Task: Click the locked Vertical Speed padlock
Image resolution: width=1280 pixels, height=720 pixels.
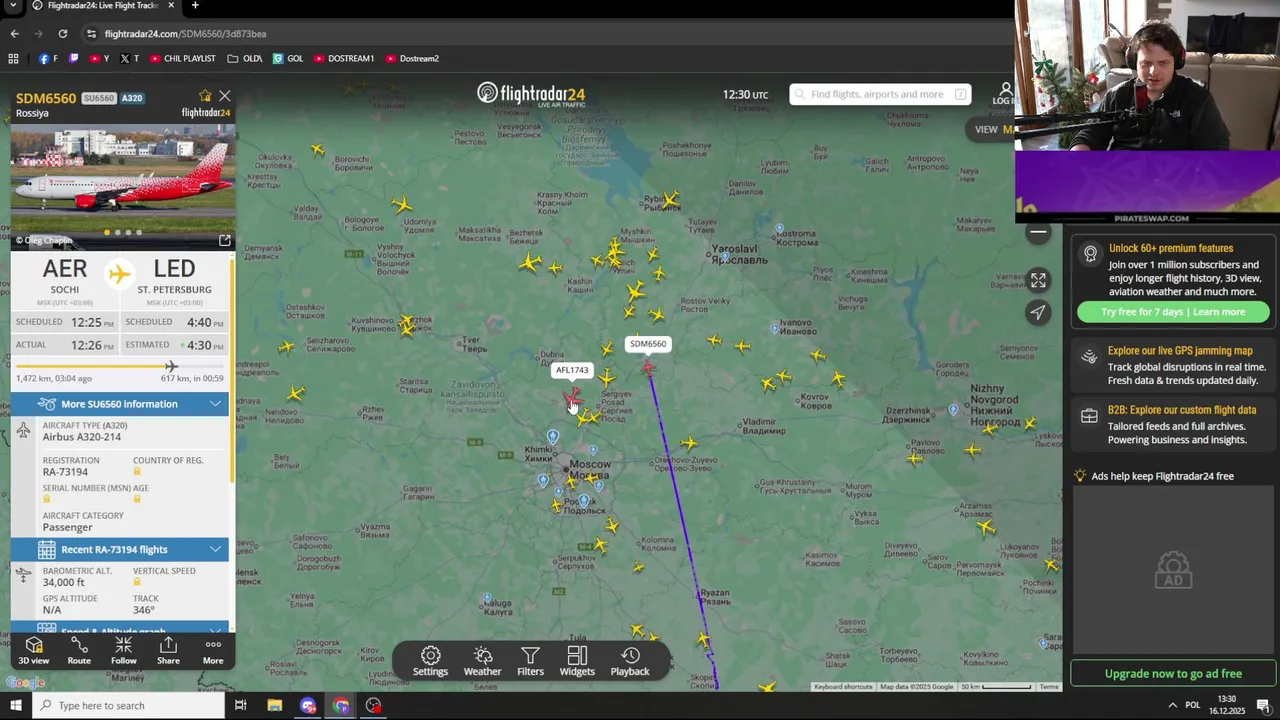Action: pyautogui.click(x=137, y=582)
